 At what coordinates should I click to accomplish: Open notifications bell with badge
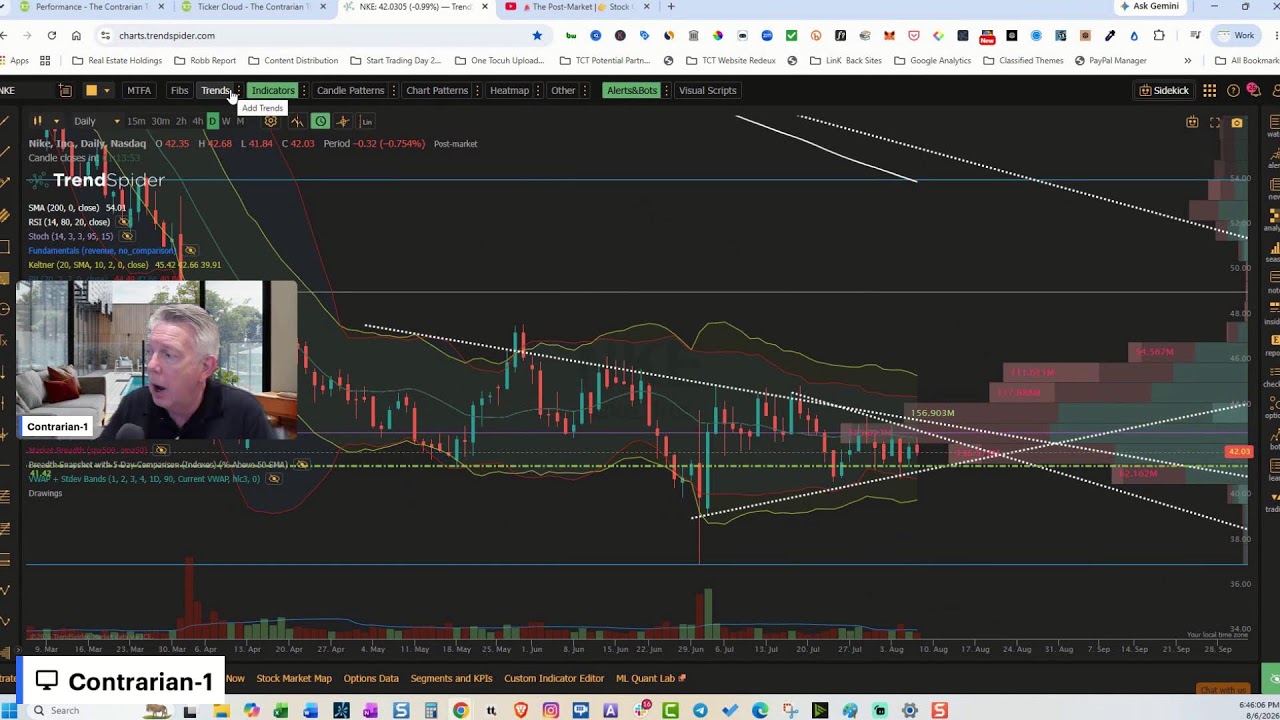pyautogui.click(x=1253, y=90)
